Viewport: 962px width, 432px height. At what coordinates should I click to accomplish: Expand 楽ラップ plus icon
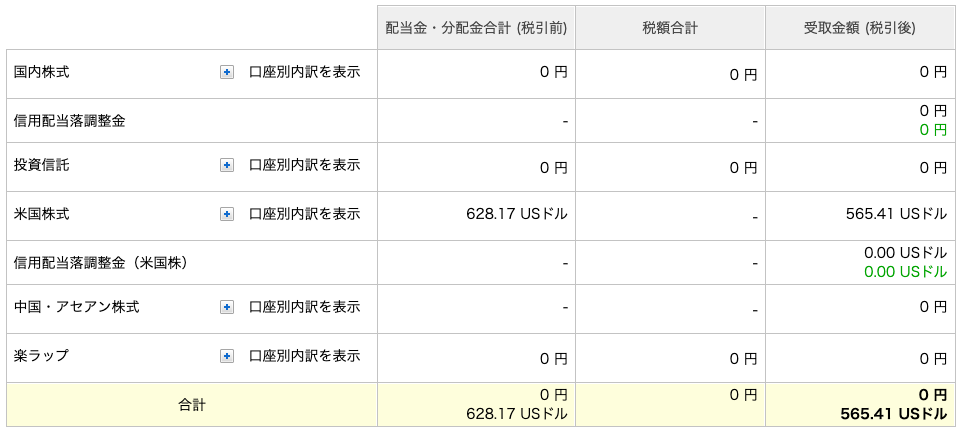[x=227, y=356]
